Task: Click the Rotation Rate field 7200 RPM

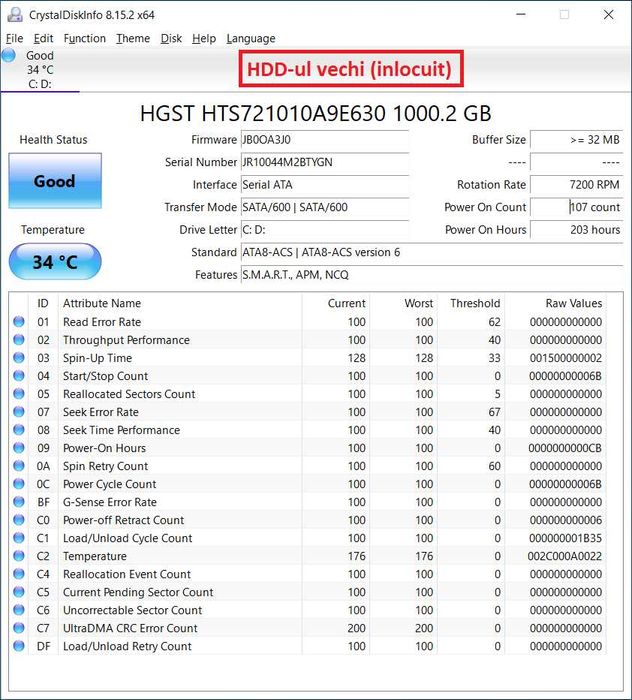Action: (x=576, y=185)
